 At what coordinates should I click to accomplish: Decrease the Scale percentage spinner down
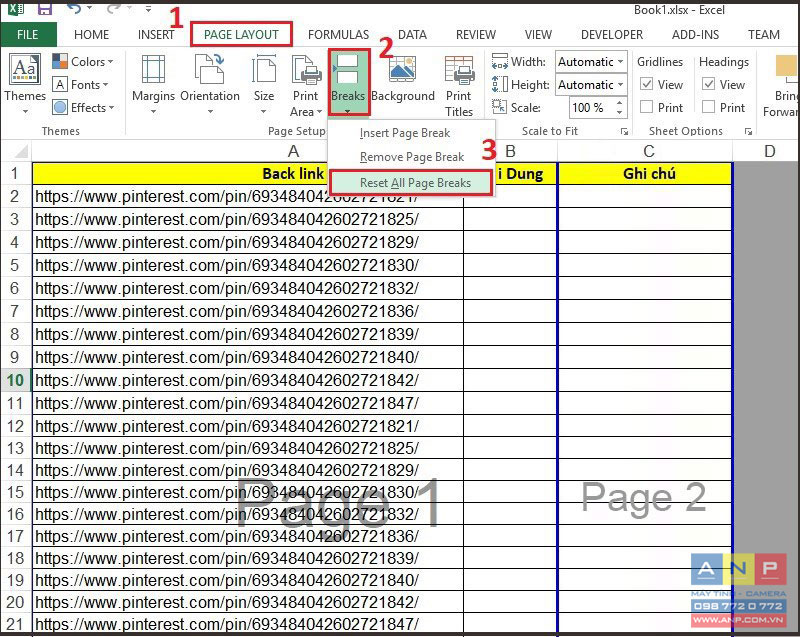pyautogui.click(x=619, y=112)
